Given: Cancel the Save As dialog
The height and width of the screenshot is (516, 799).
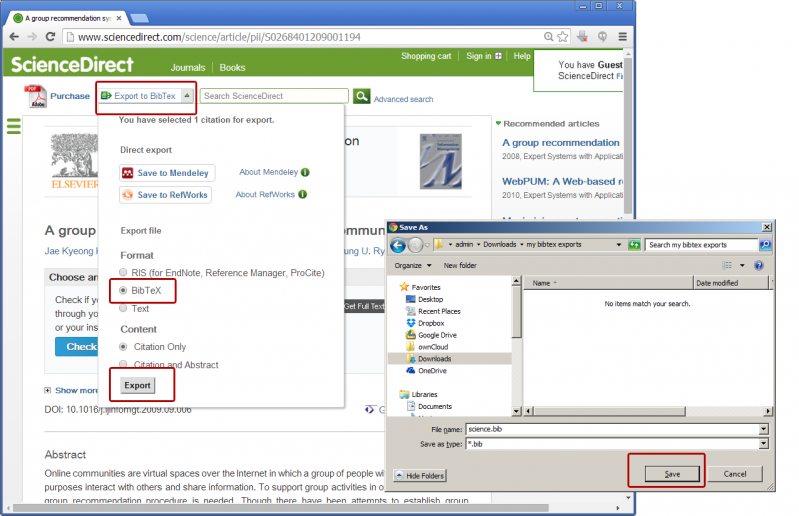Looking at the screenshot, I should pos(734,474).
